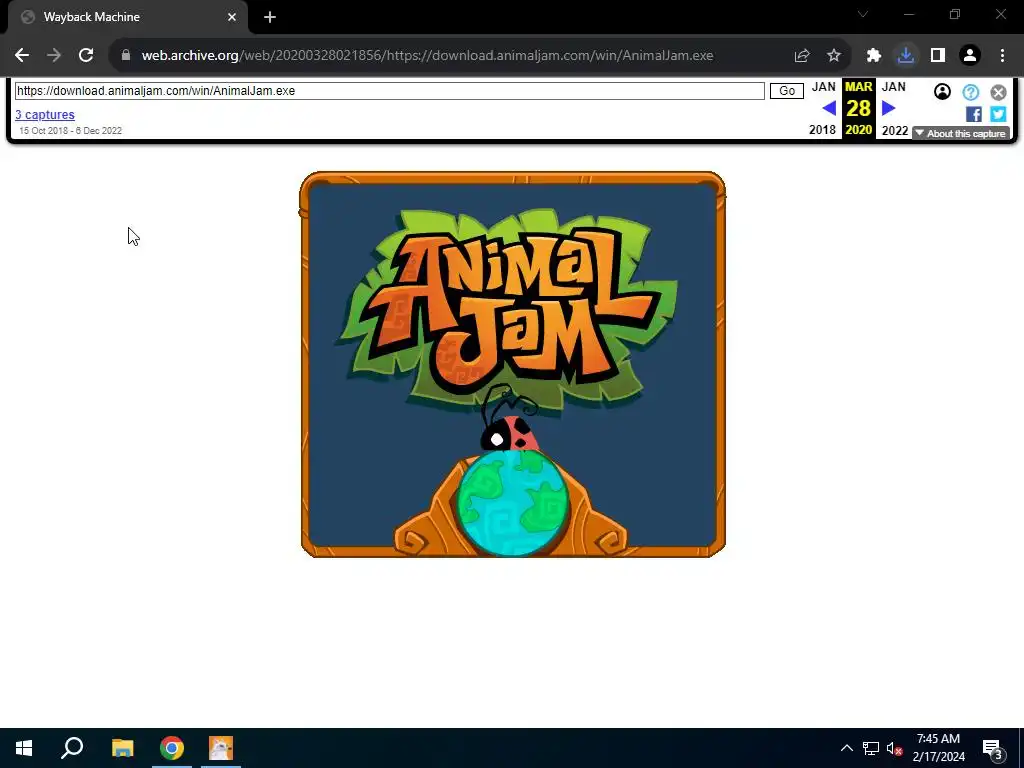This screenshot has width=1024, height=768.
Task: Open network status tray icon
Action: pyautogui.click(x=871, y=748)
